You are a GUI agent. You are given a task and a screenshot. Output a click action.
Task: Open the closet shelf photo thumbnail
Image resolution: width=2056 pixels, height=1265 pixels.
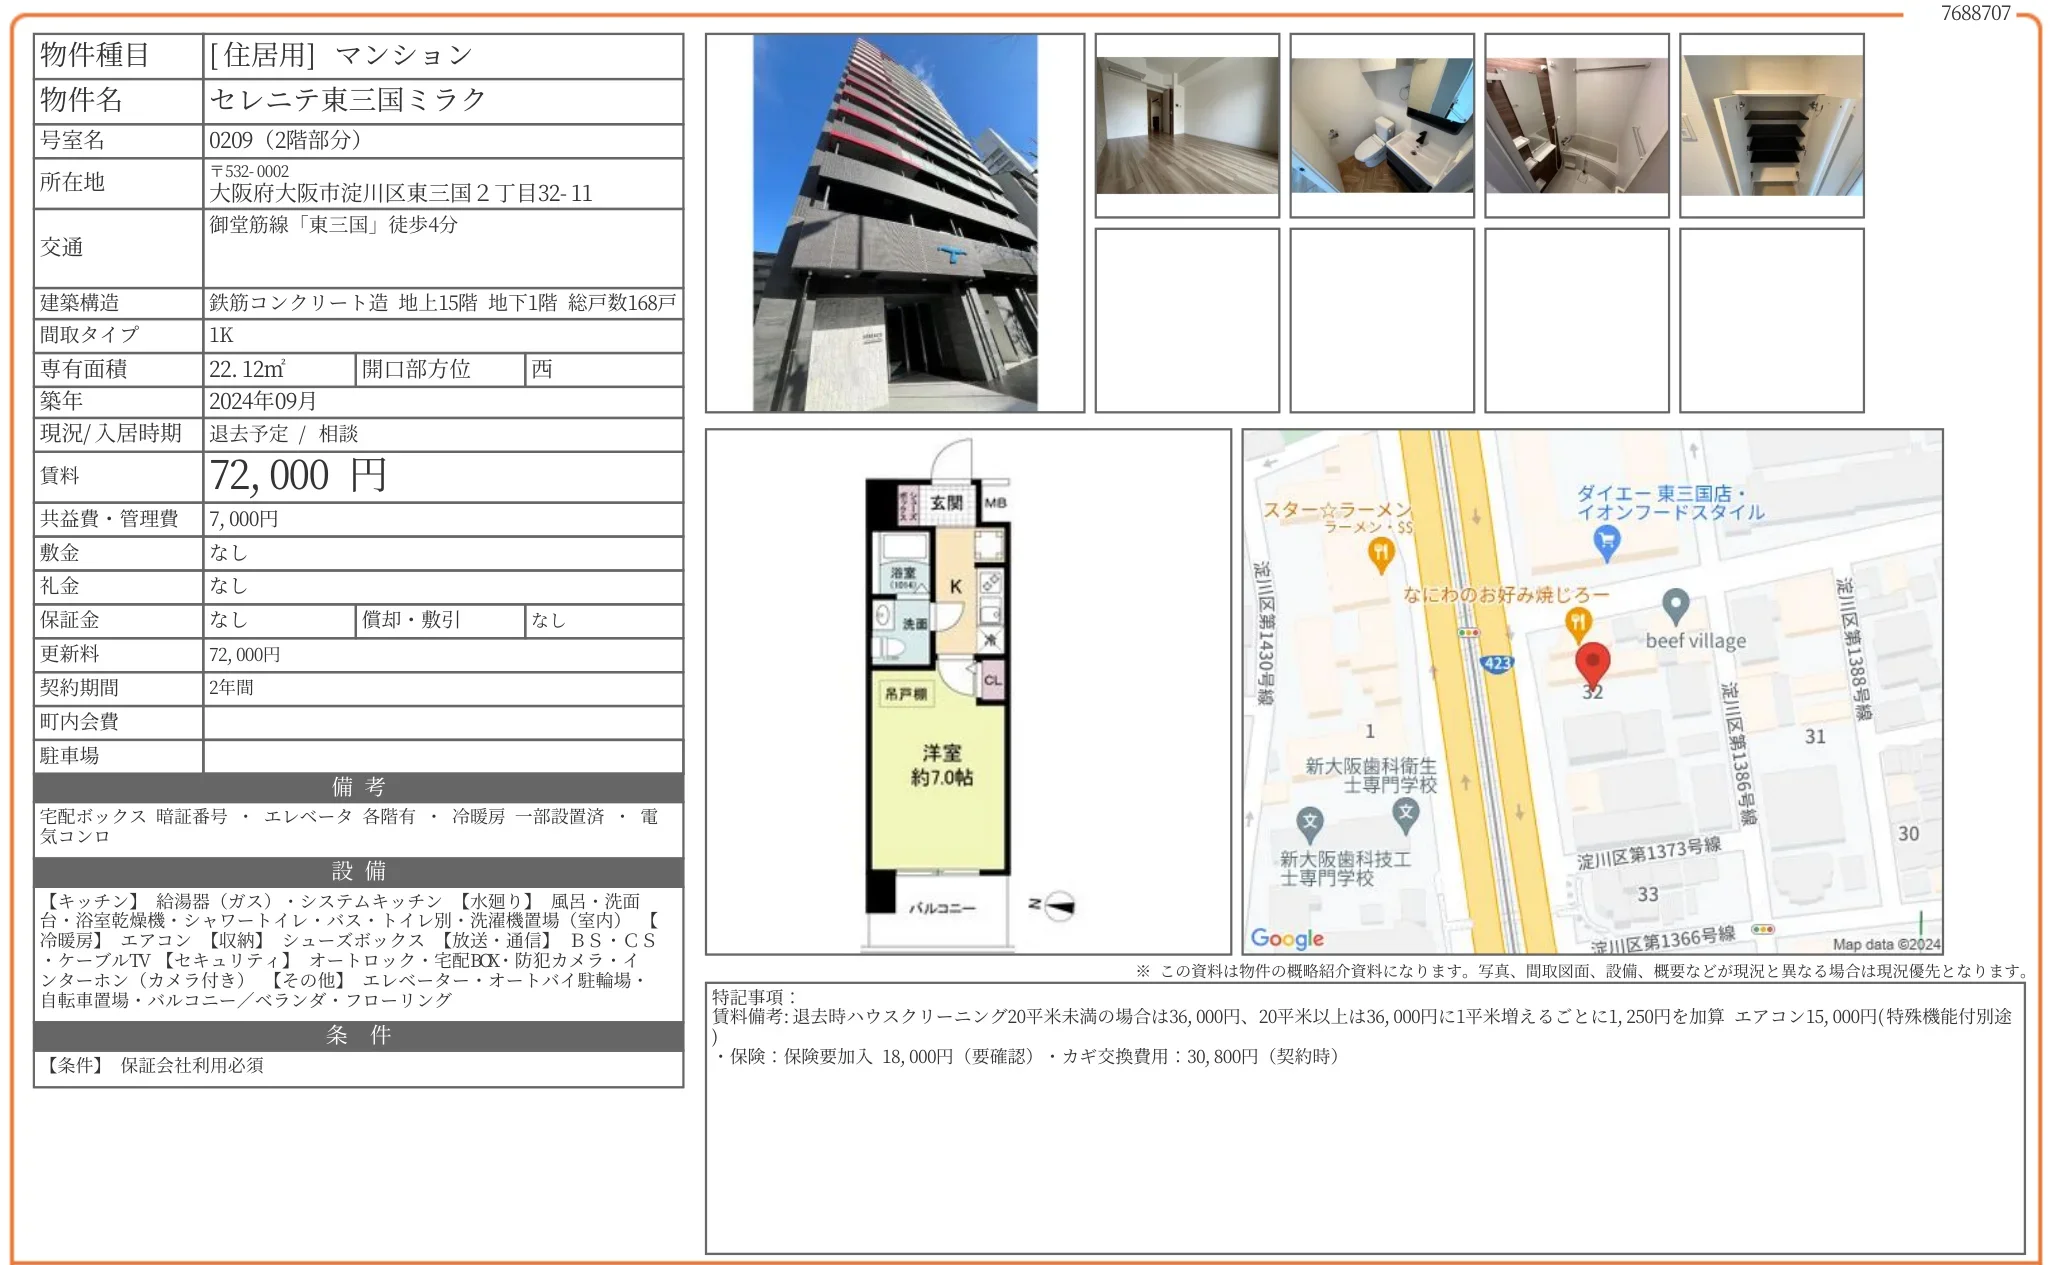coord(1771,125)
